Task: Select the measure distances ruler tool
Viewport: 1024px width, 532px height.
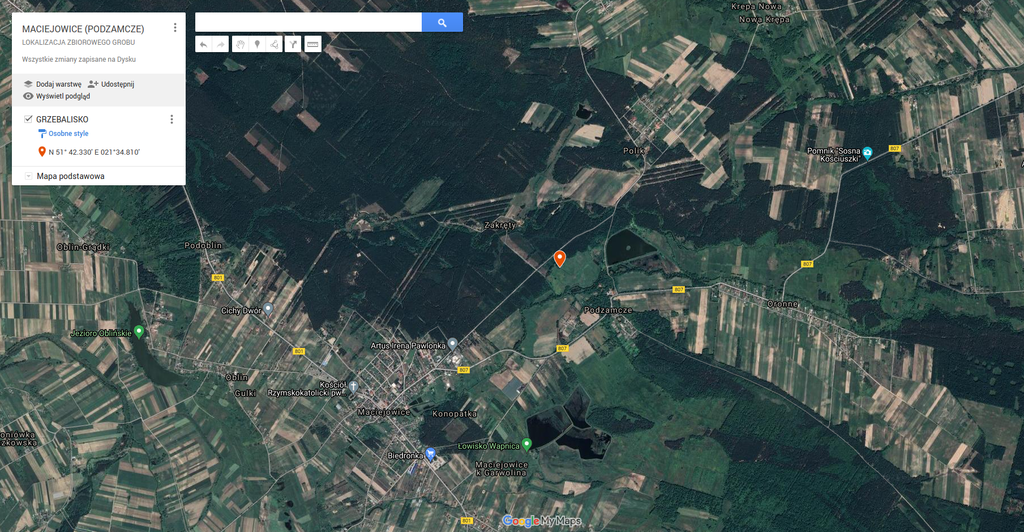Action: pos(312,44)
